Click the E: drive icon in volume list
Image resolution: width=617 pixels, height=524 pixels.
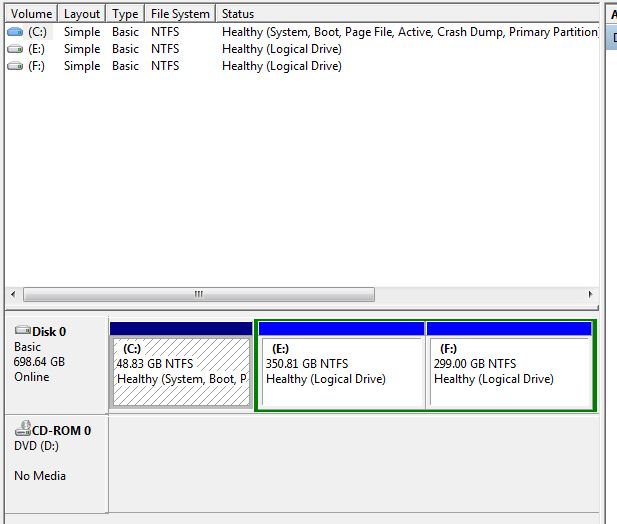15,49
